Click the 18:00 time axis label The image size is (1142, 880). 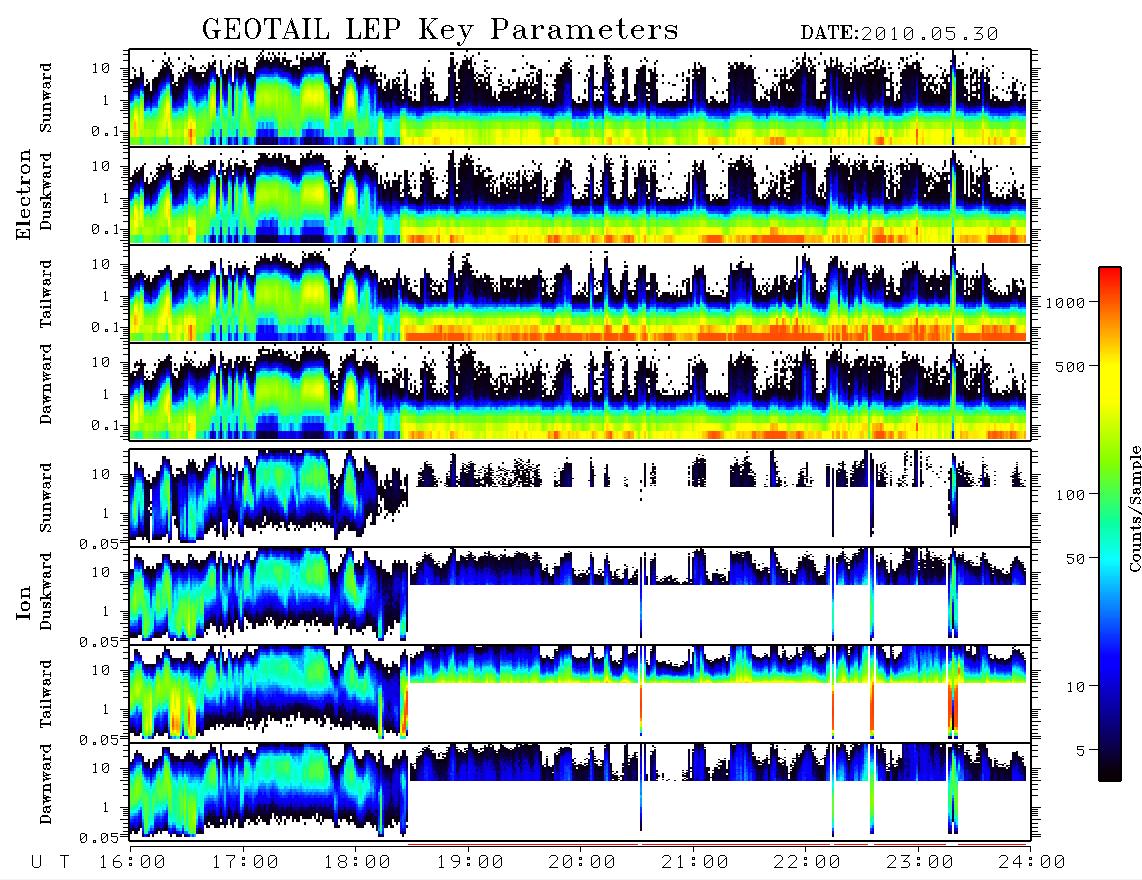(x=357, y=863)
